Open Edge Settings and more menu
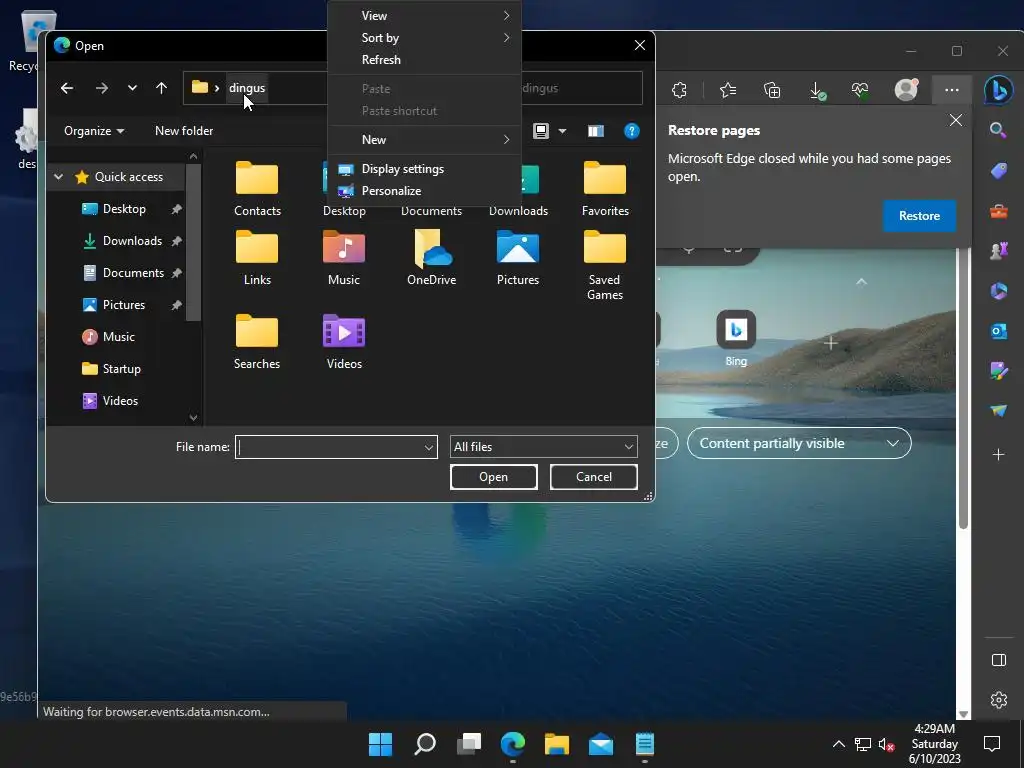The width and height of the screenshot is (1024, 768). (x=952, y=89)
